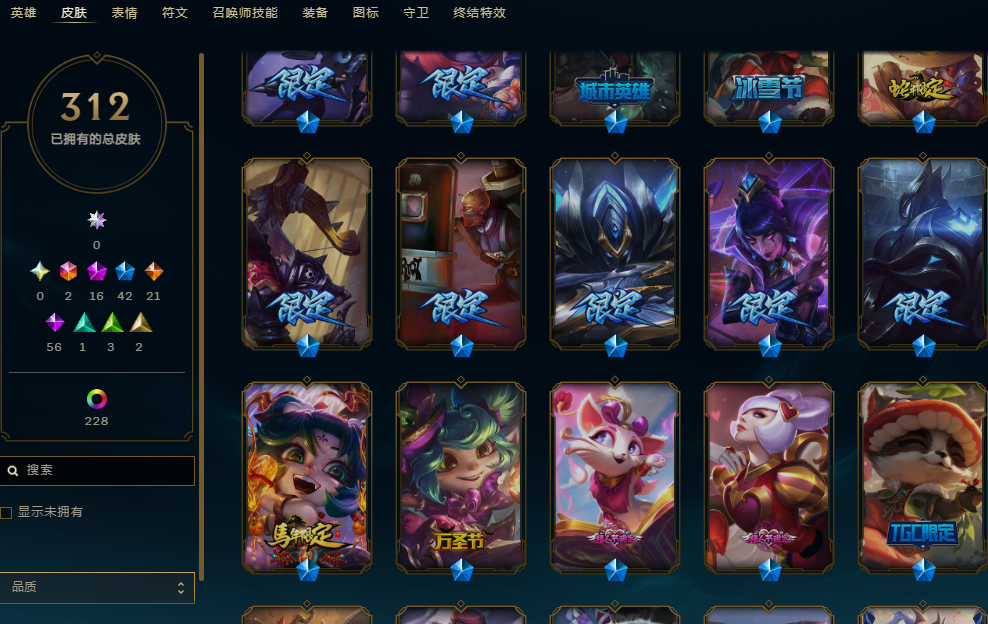Click the green triangle gem icon showing 3

coord(112,323)
